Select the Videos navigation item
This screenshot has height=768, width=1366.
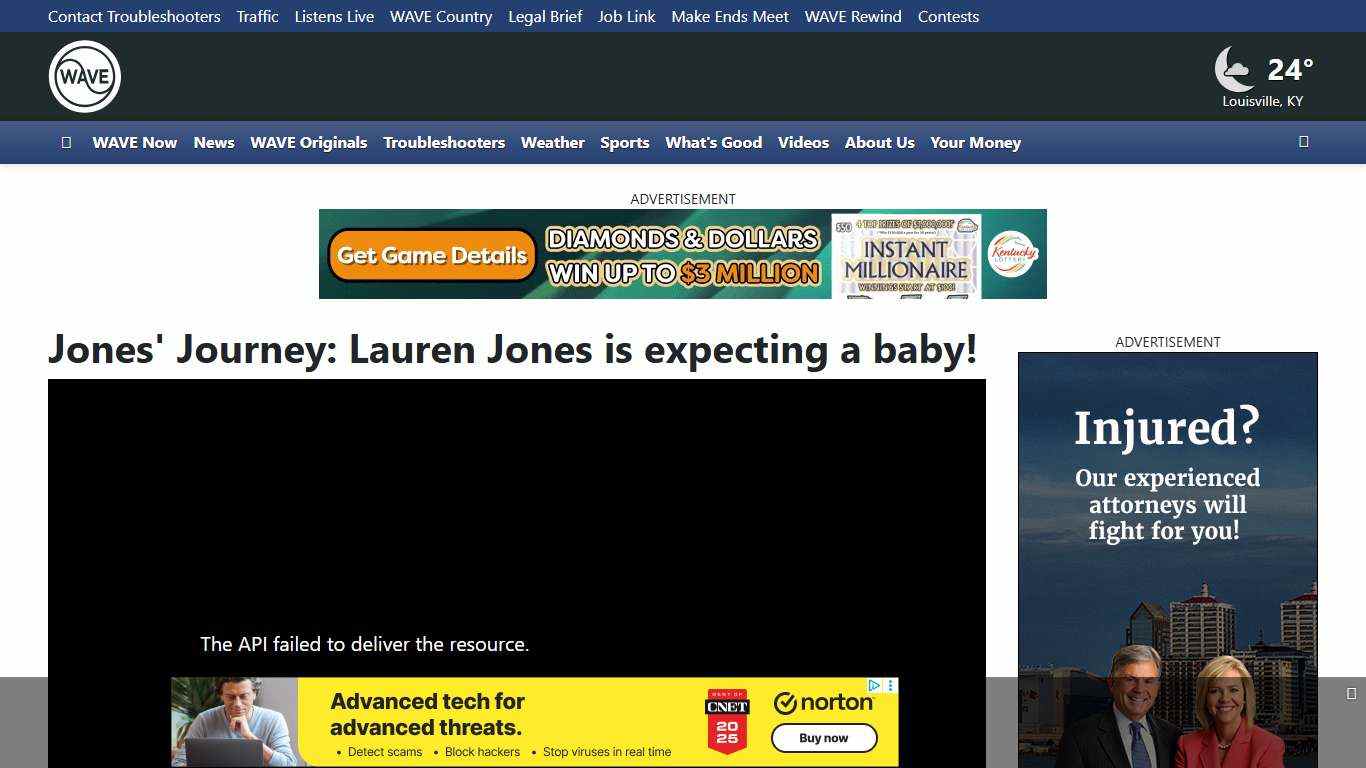point(803,142)
